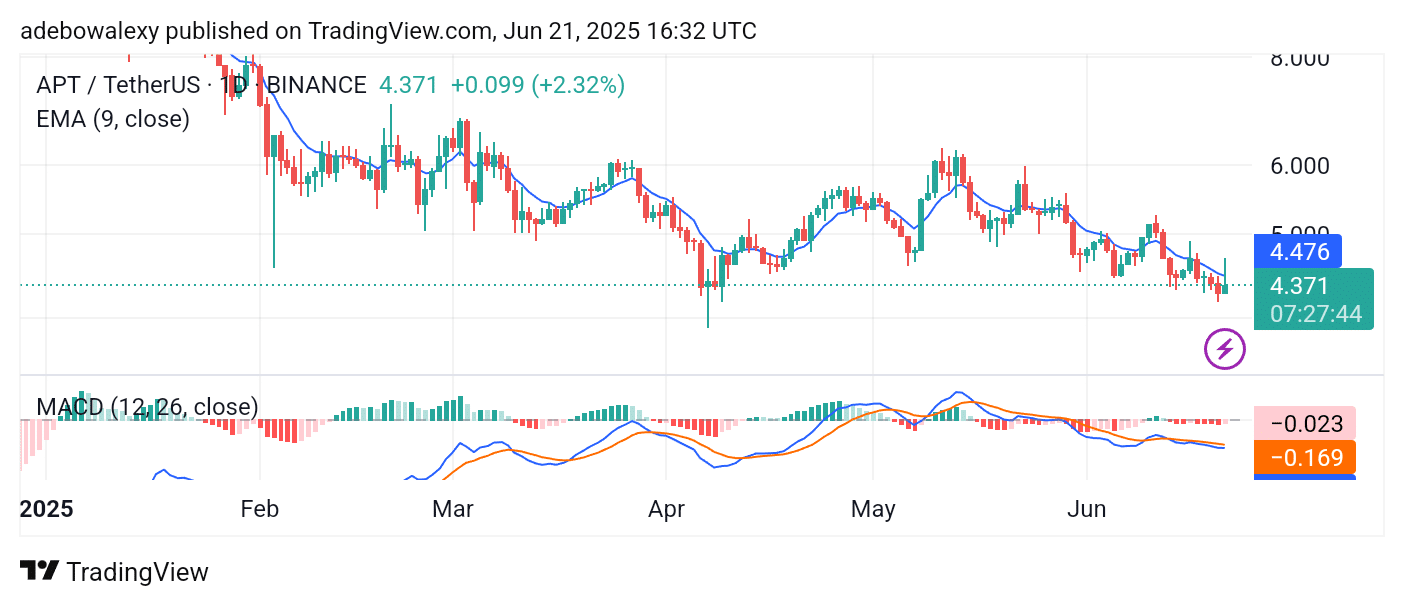Click the TradingView logo icon

[x=39, y=571]
